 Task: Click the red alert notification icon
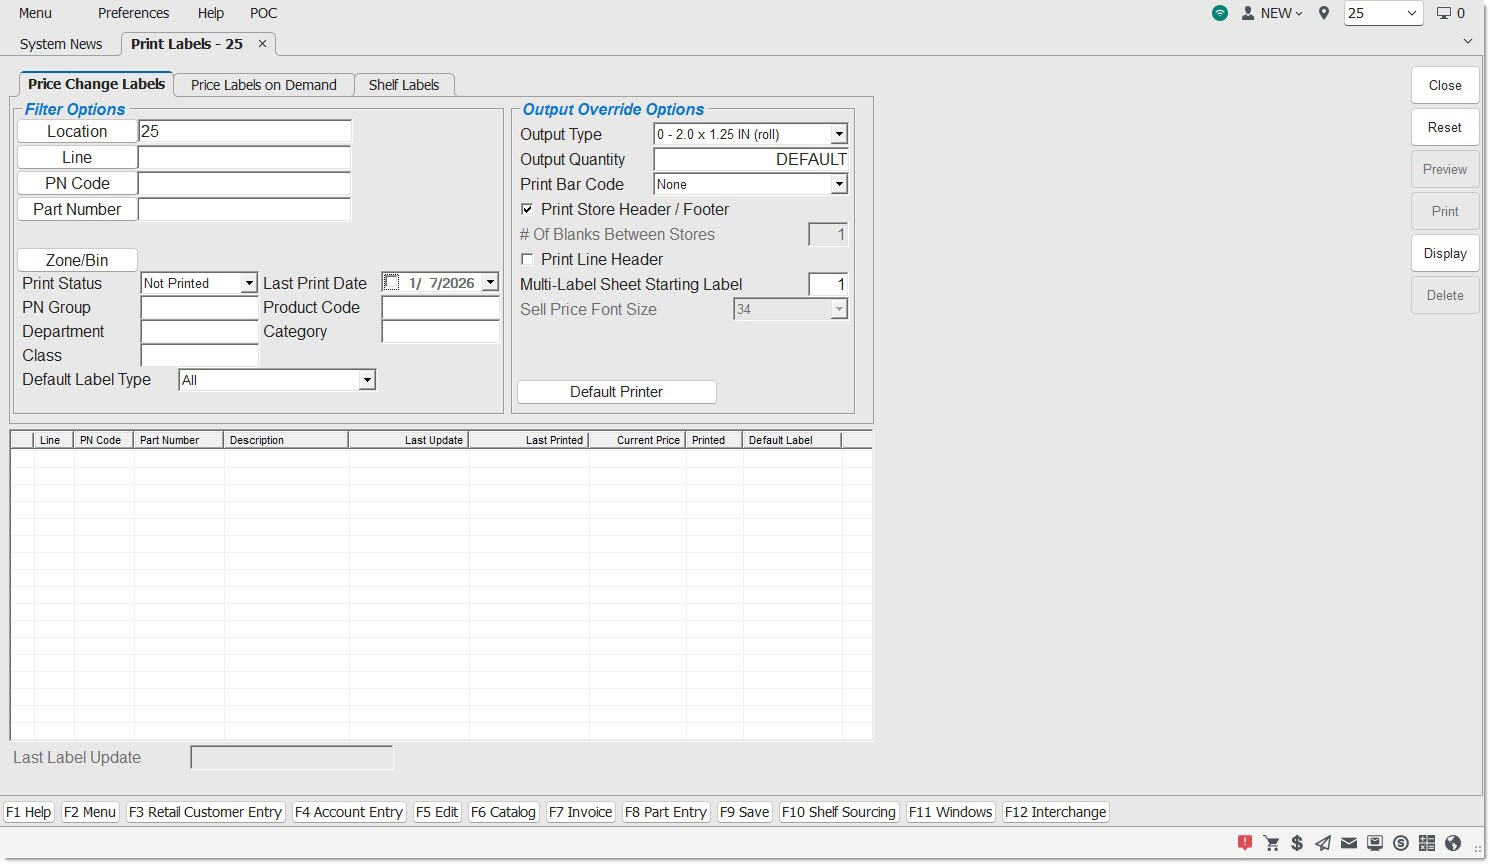point(1245,843)
